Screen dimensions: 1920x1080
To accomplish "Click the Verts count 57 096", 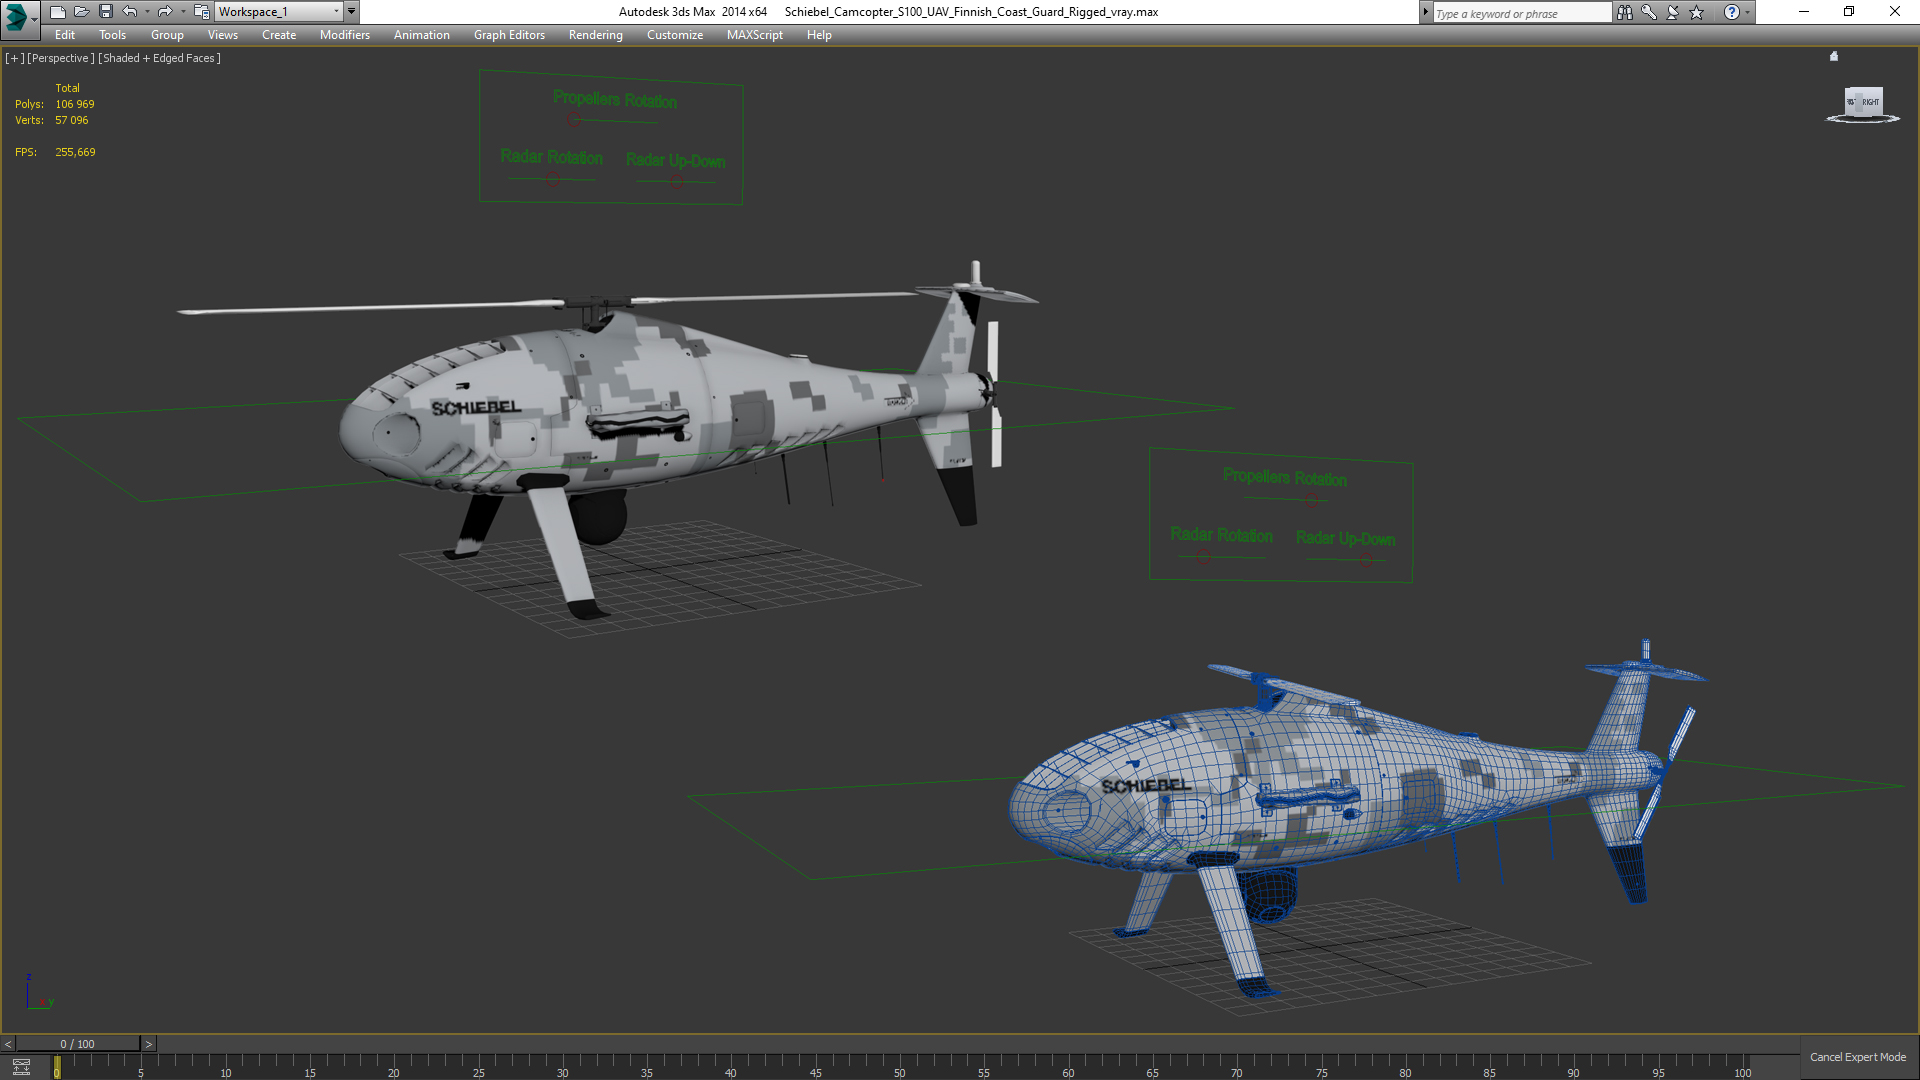I will [x=71, y=120].
